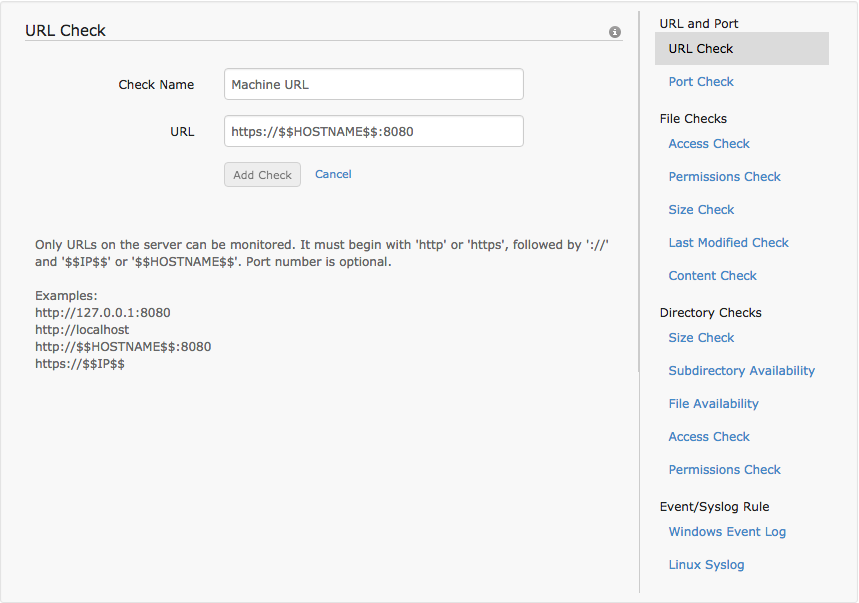Viewport: 859px width, 603px height.
Task: Click the Cancel link
Action: click(333, 174)
